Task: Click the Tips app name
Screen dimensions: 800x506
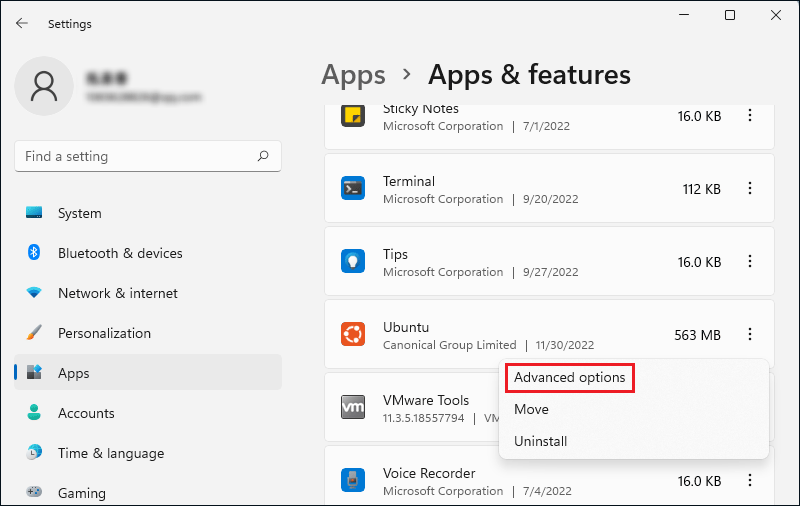Action: [x=395, y=254]
